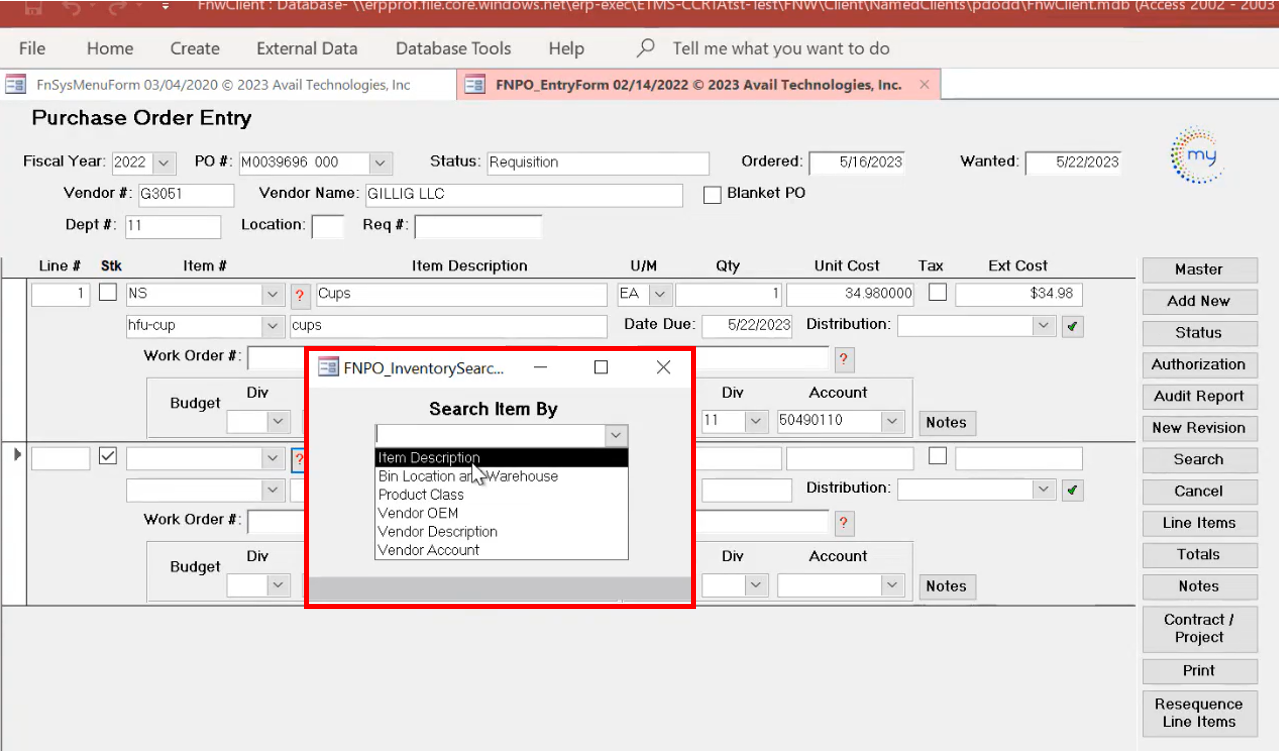The width and height of the screenshot is (1279, 751).
Task: Click the colorful 'my' logo icon
Action: pyautogui.click(x=1197, y=155)
